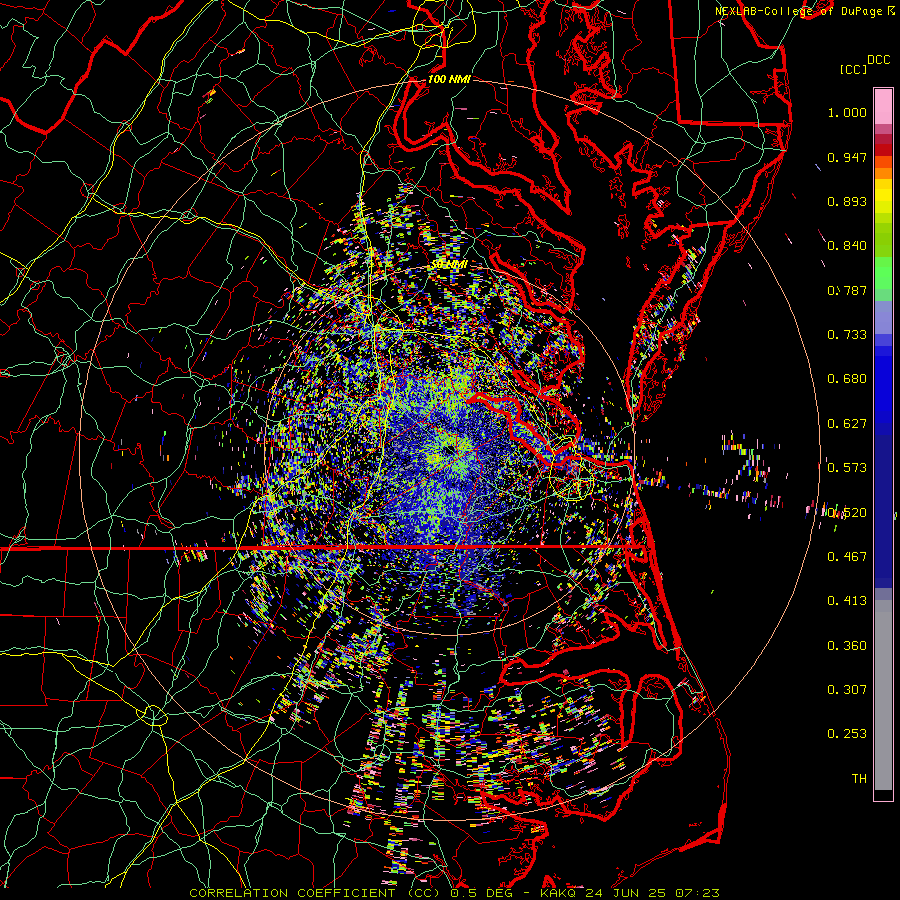Select the 0.253 legend value
This screenshot has height=900, width=900.
tap(847, 734)
